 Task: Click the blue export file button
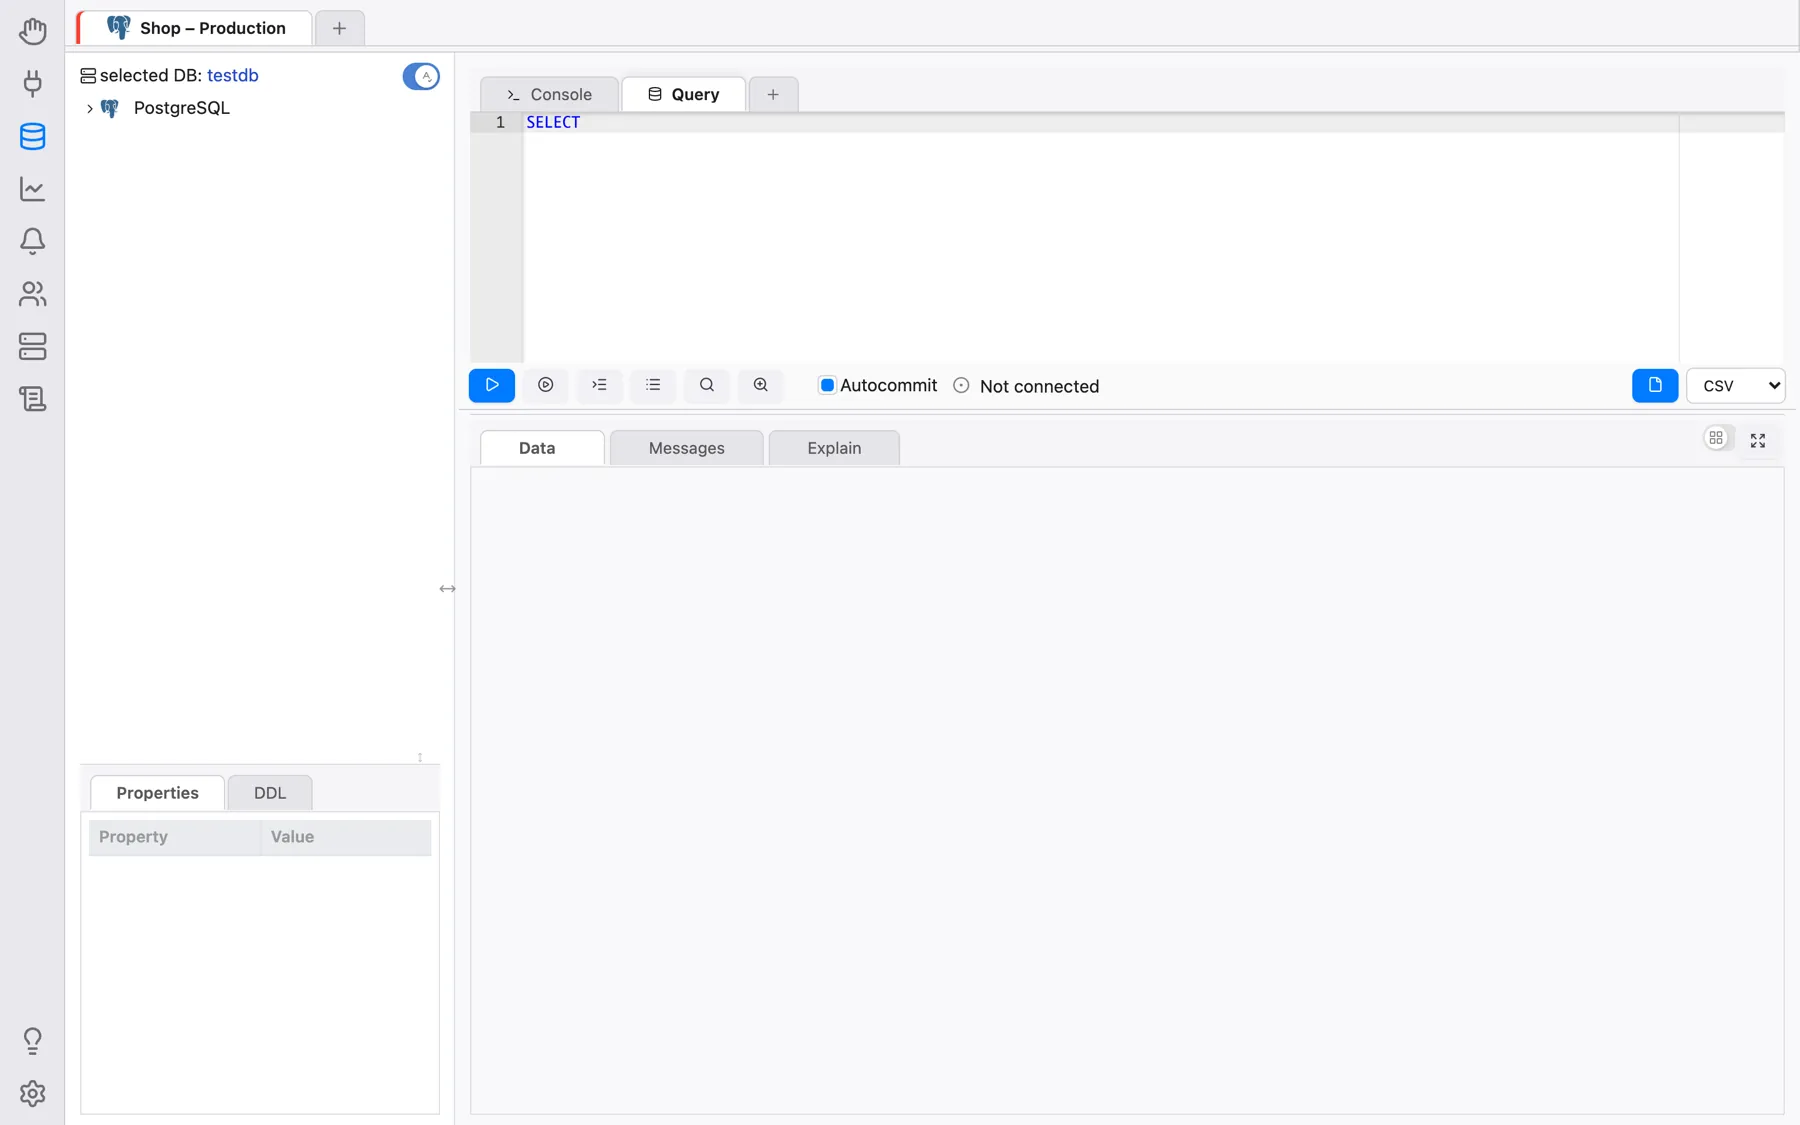1655,385
